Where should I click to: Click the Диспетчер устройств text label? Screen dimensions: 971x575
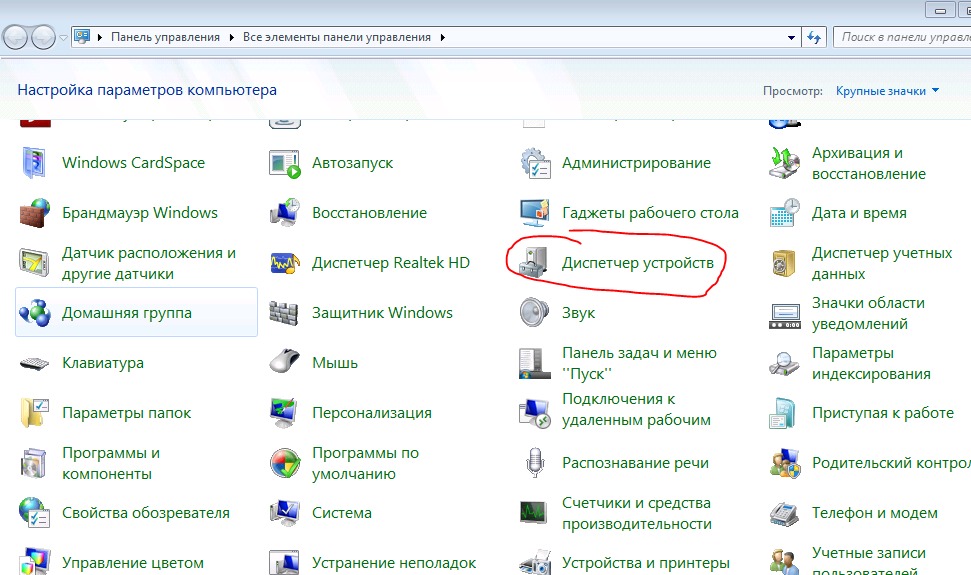click(638, 262)
